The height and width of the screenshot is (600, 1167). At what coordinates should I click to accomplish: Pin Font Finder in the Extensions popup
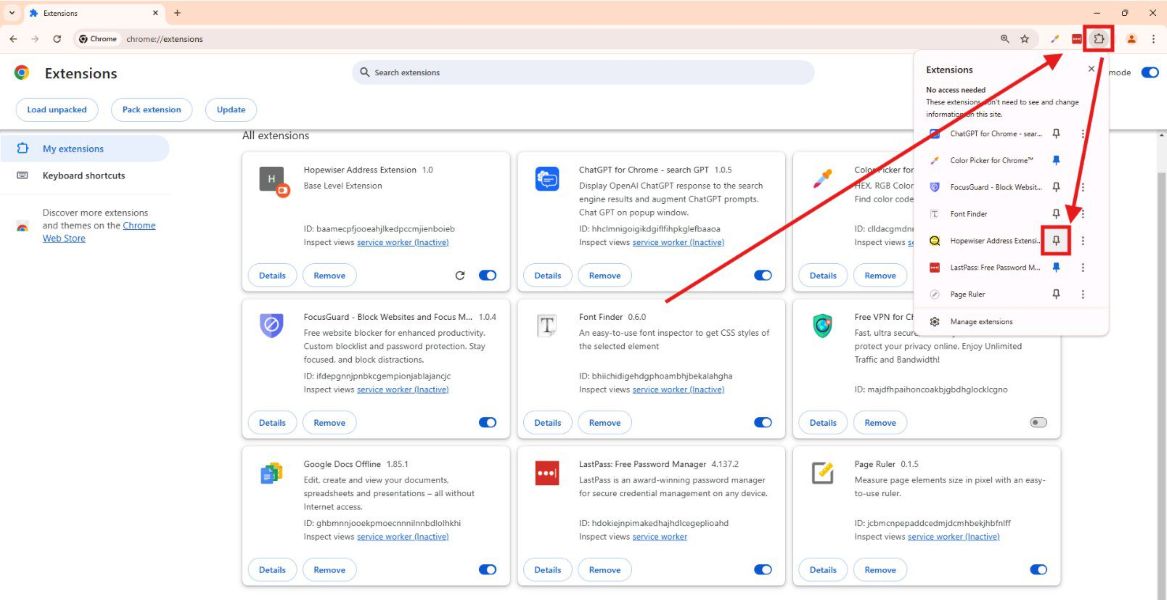pyautogui.click(x=1056, y=214)
